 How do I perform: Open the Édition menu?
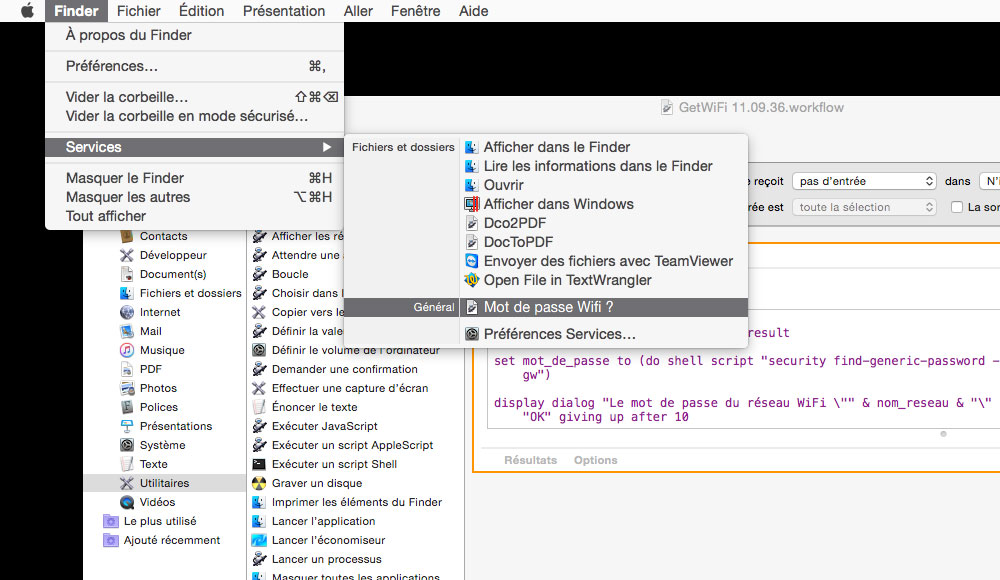click(x=202, y=11)
